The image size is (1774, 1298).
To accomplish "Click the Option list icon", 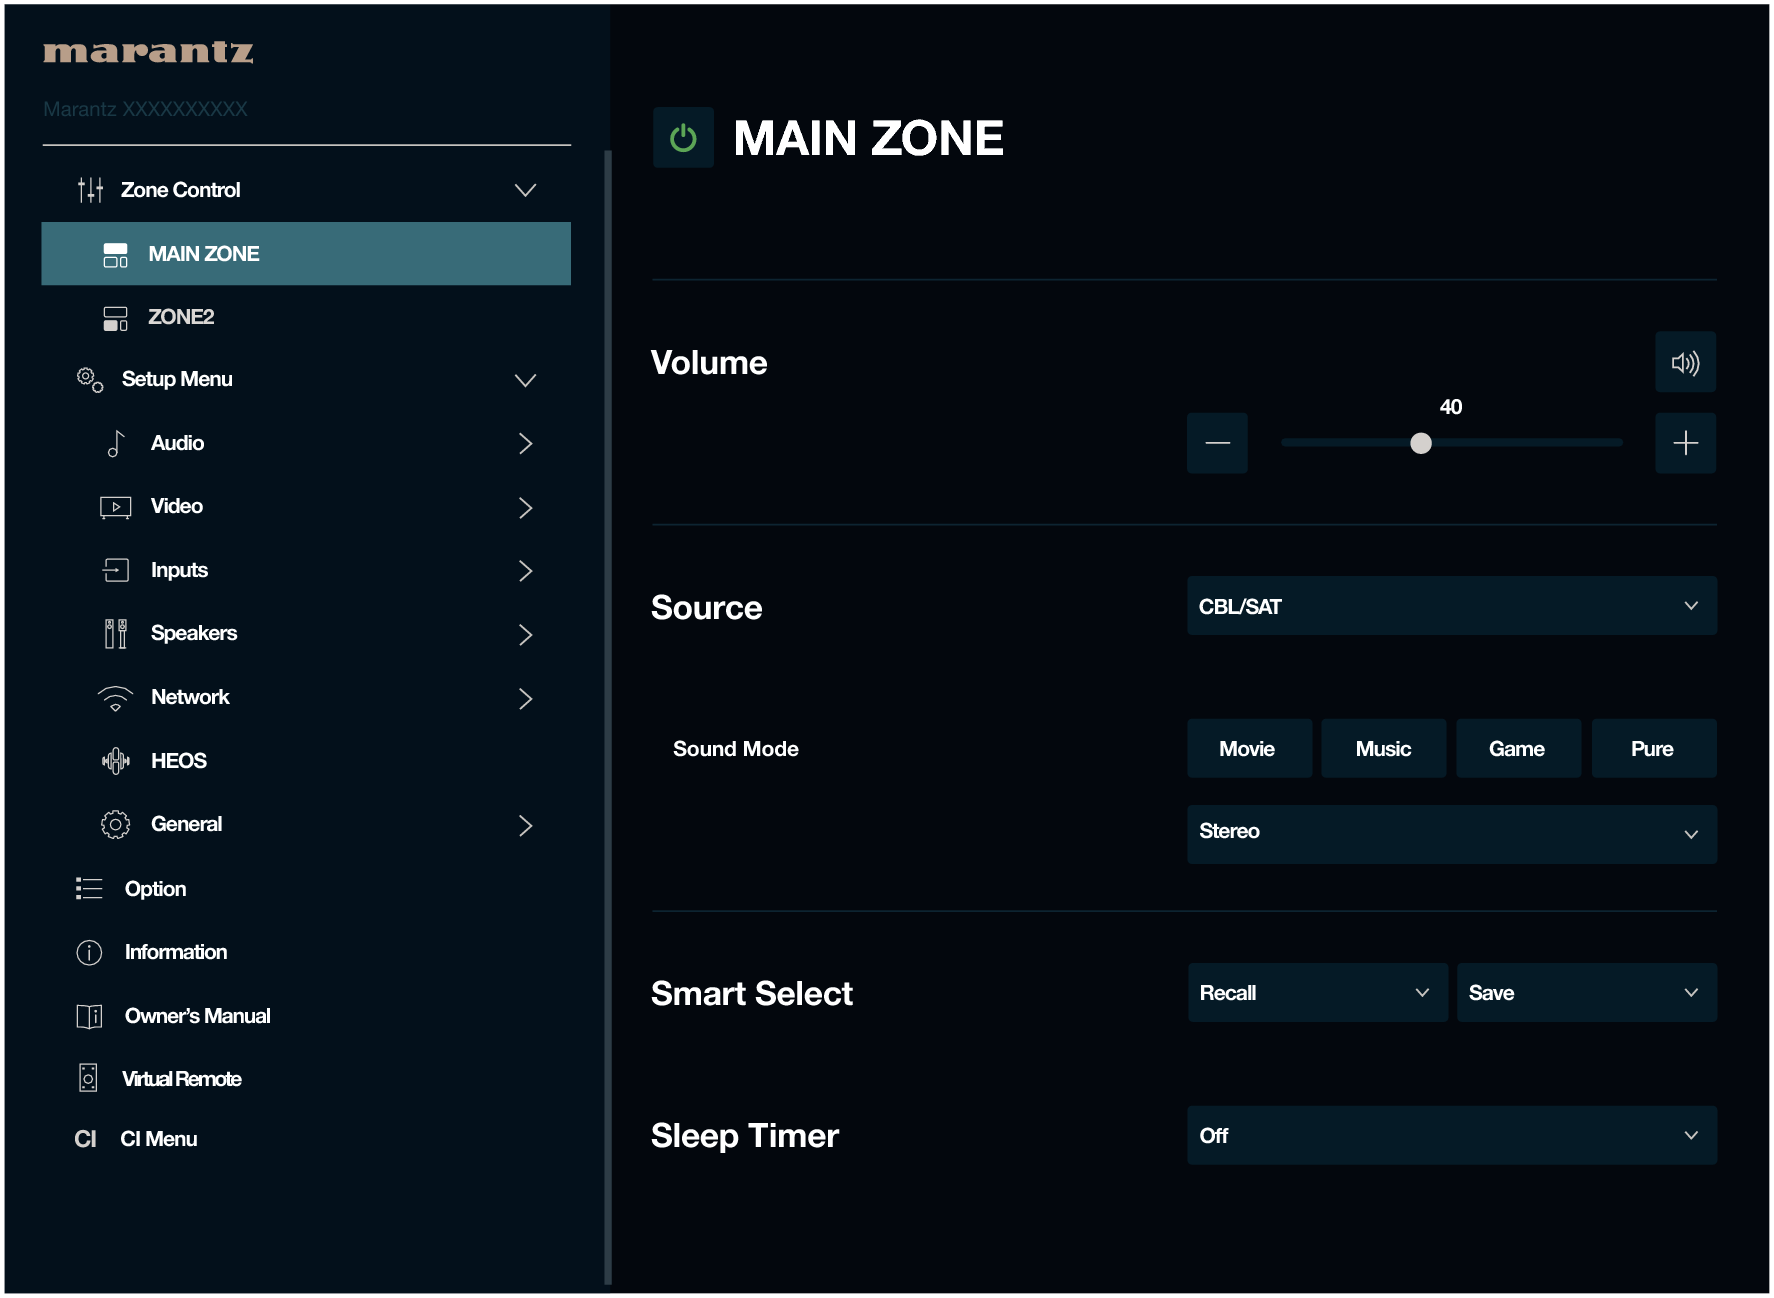I will [89, 889].
